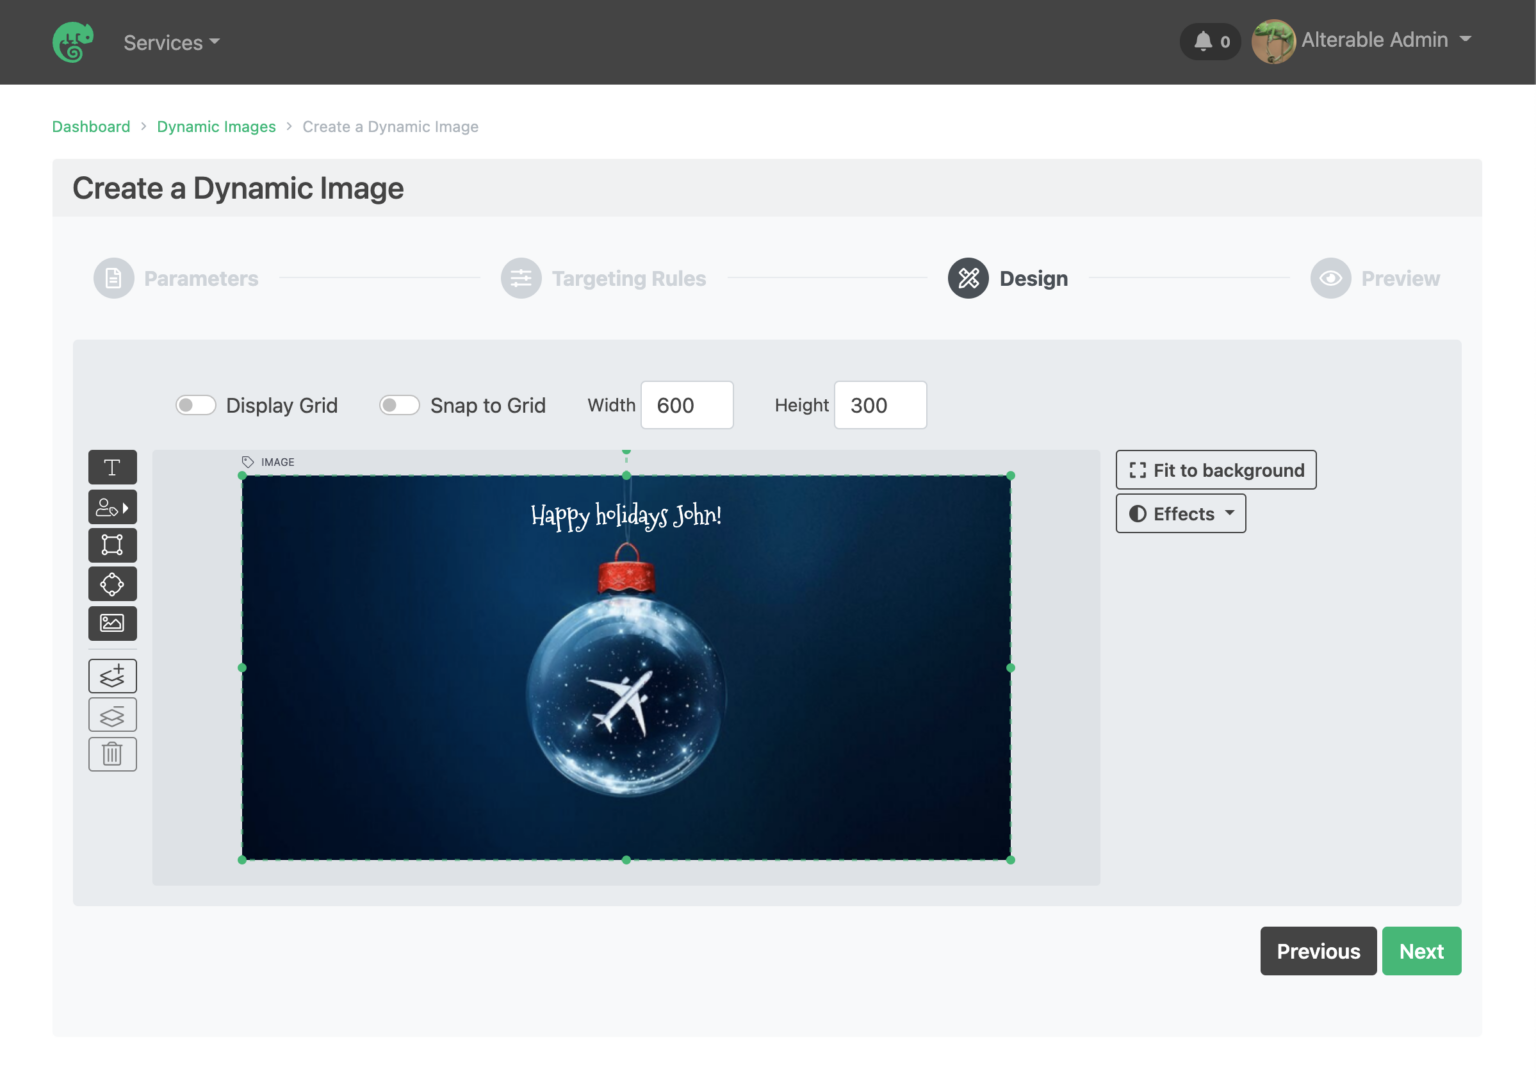The height and width of the screenshot is (1083, 1536).
Task: Select the Personalization tag tool
Action: [112, 507]
